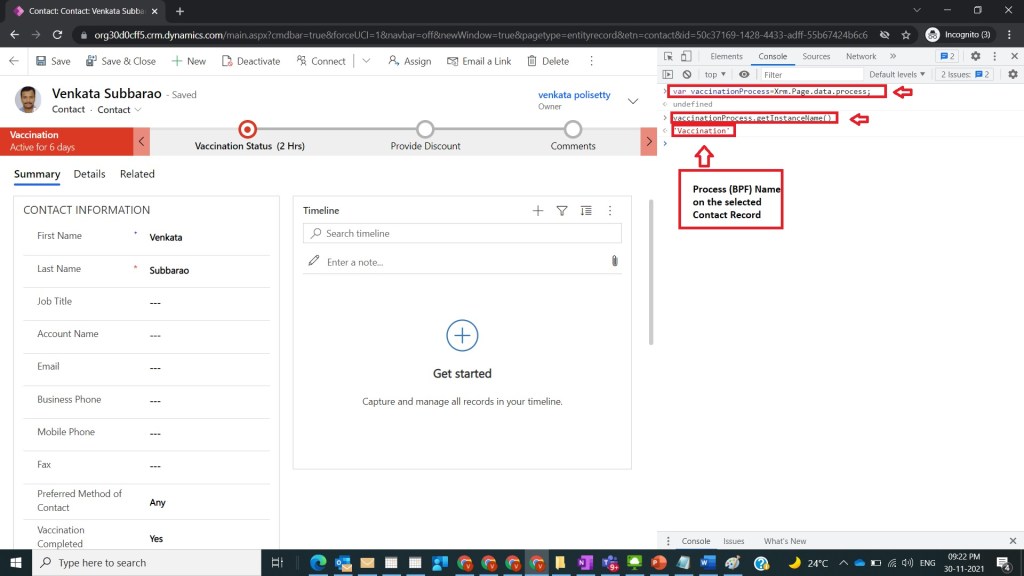Open DevTools settings gear in top bar
Screen dimensions: 1024x576
coord(976,57)
